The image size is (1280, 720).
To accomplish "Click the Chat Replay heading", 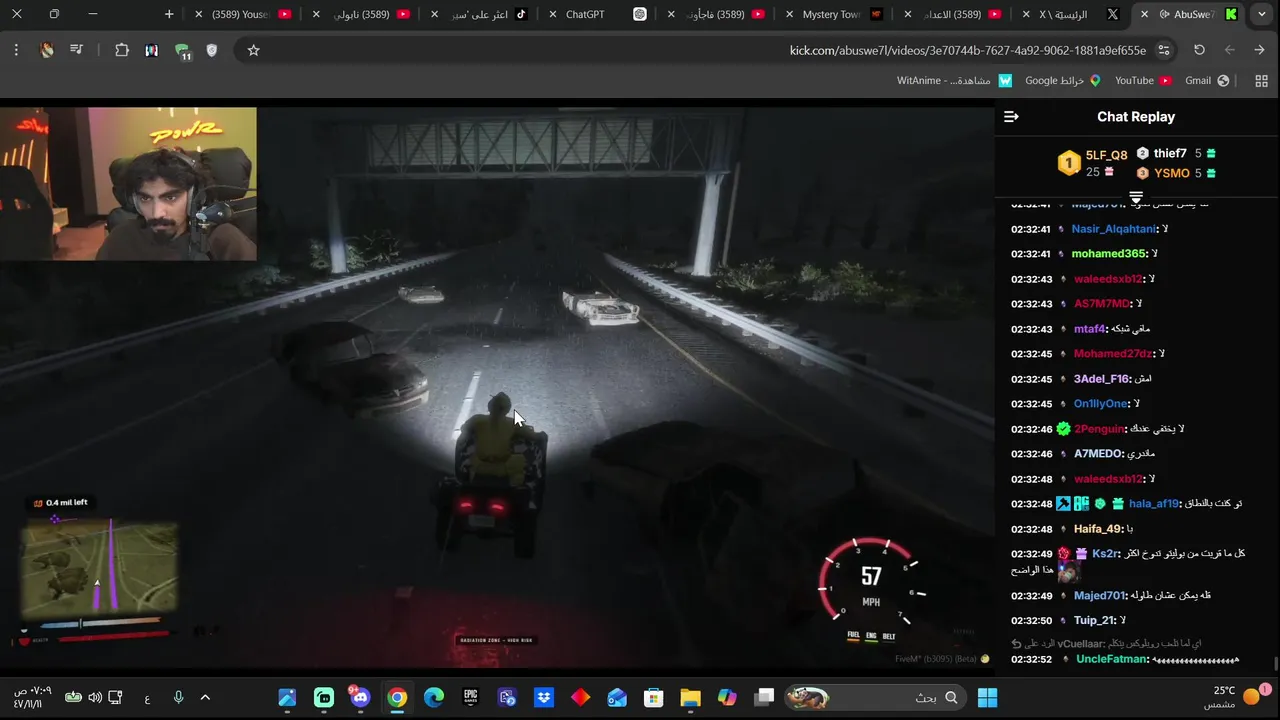I will 1136,117.
